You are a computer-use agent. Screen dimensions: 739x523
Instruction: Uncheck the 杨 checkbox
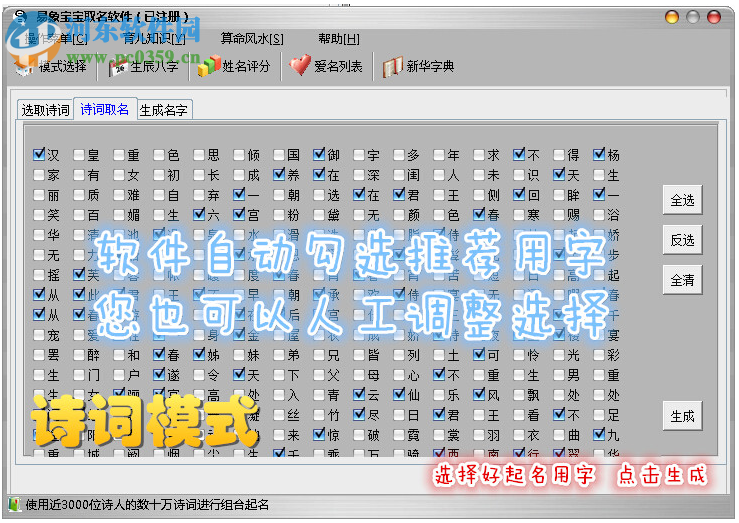tap(599, 155)
